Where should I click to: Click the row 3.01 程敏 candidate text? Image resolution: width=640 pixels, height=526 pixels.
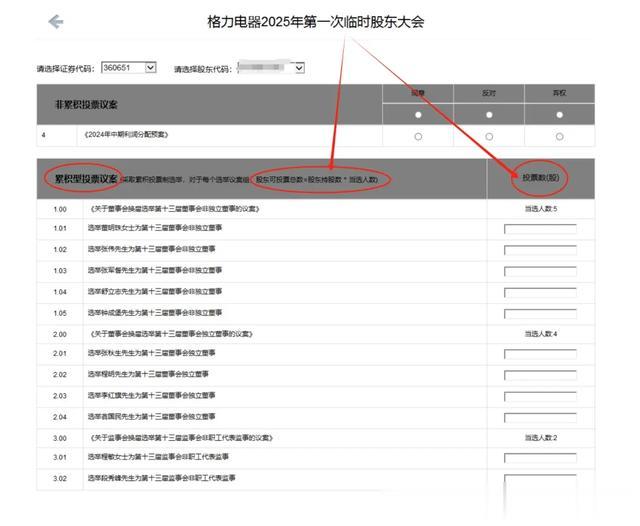pos(158,457)
